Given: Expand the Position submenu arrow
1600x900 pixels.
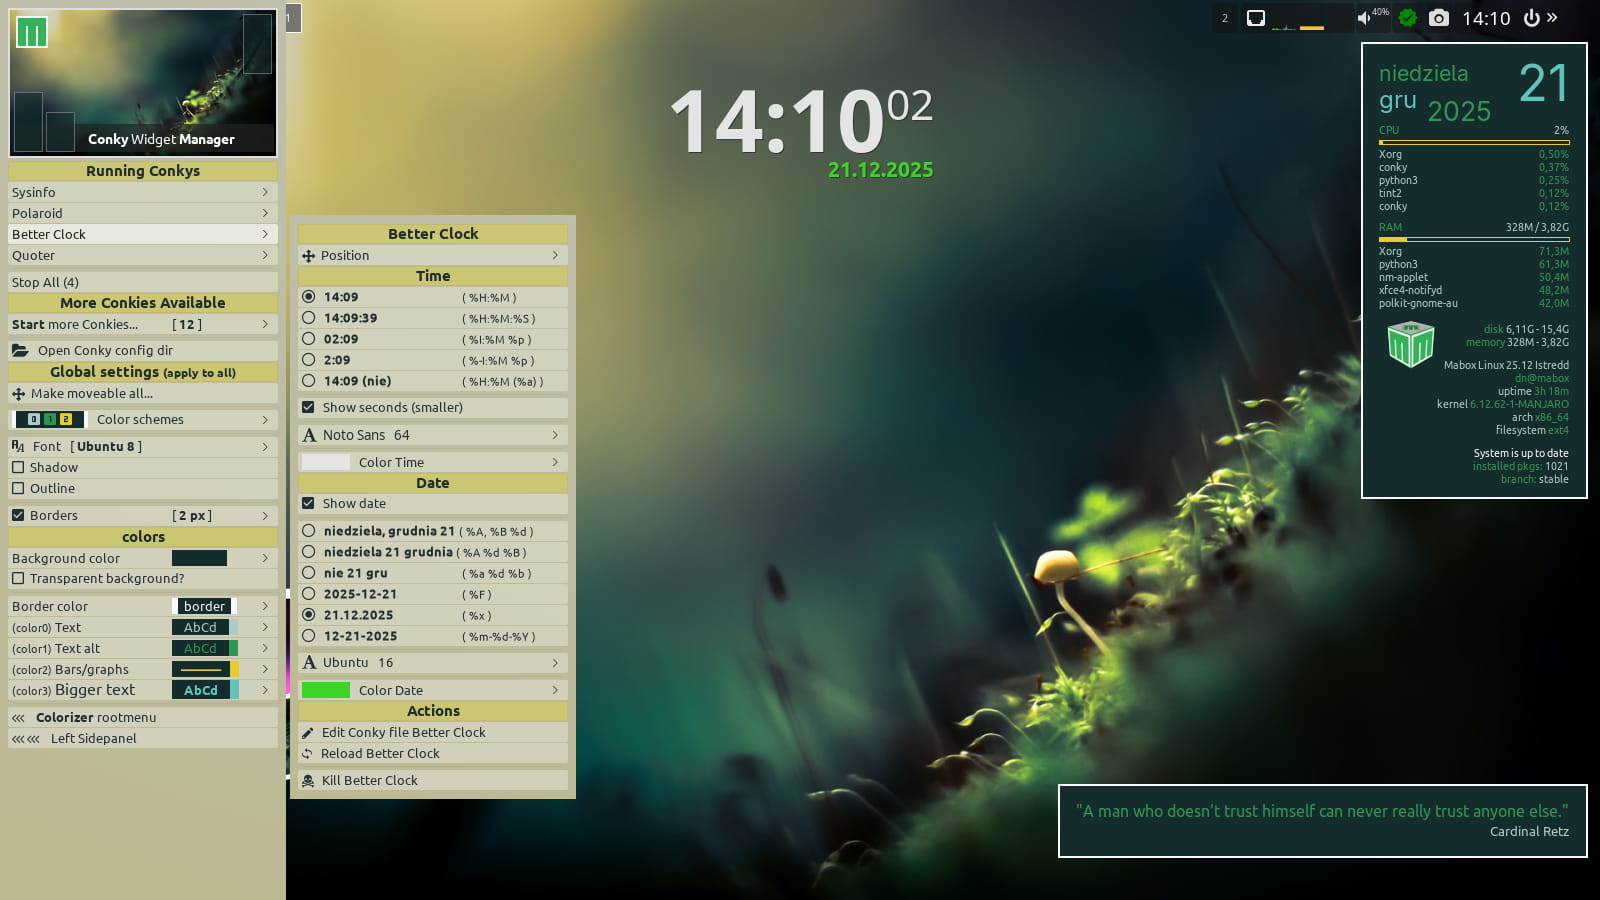Looking at the screenshot, I should (x=555, y=256).
